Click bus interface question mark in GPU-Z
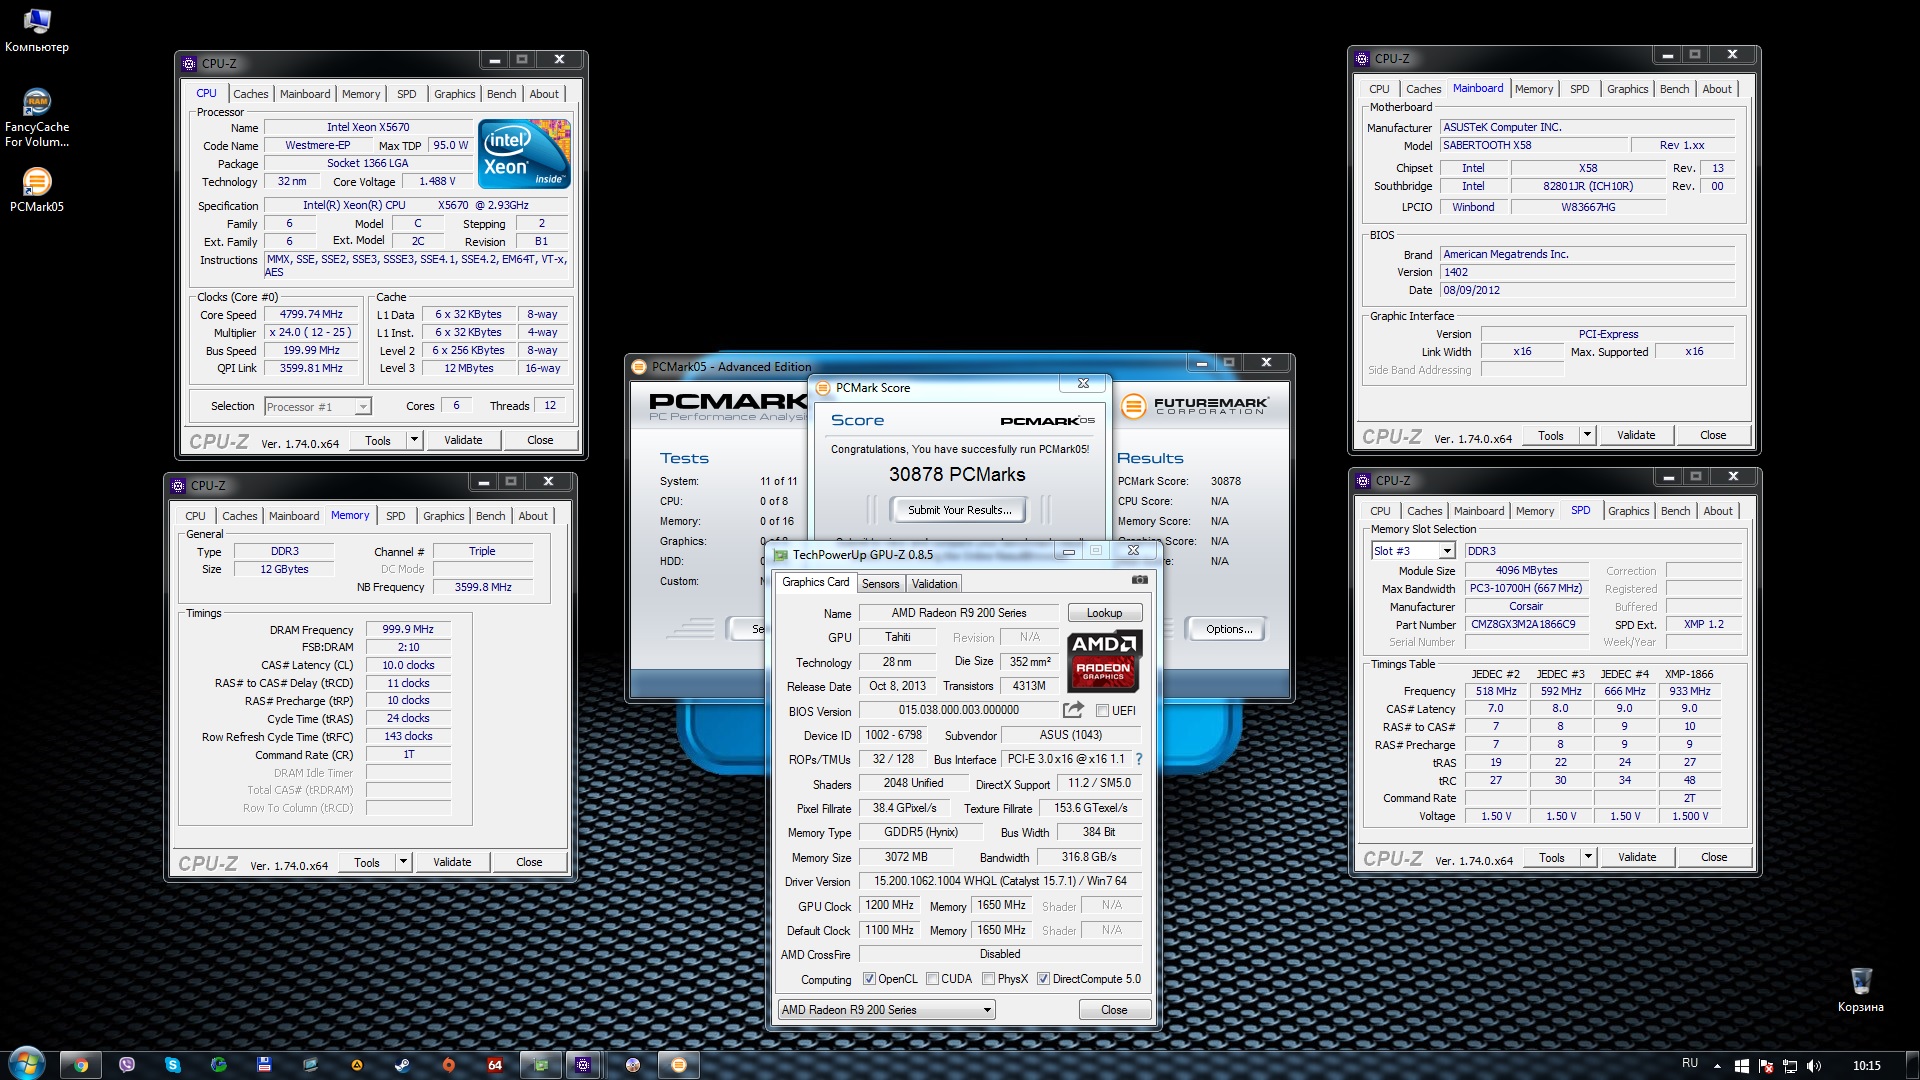 click(x=1138, y=760)
